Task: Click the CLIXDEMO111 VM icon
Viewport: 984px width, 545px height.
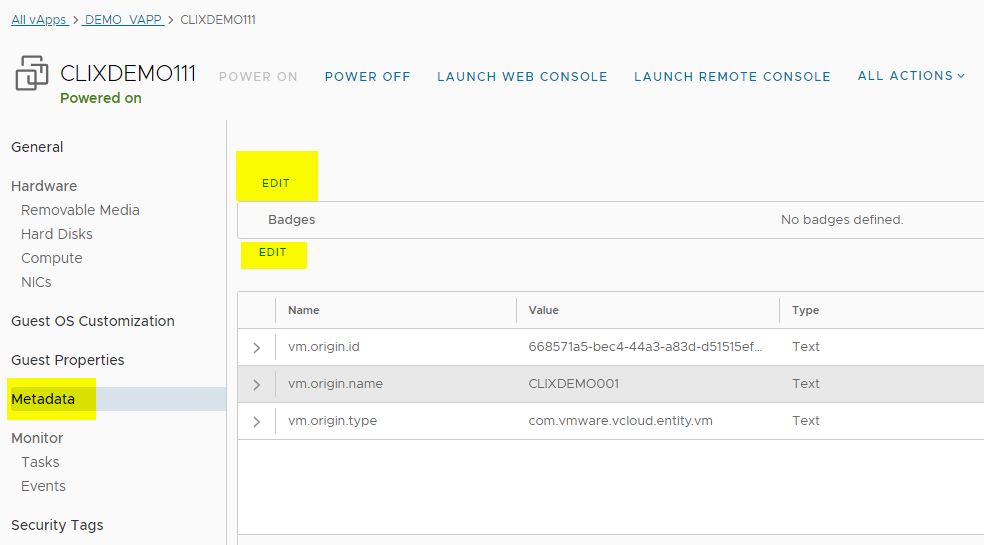Action: [31, 75]
